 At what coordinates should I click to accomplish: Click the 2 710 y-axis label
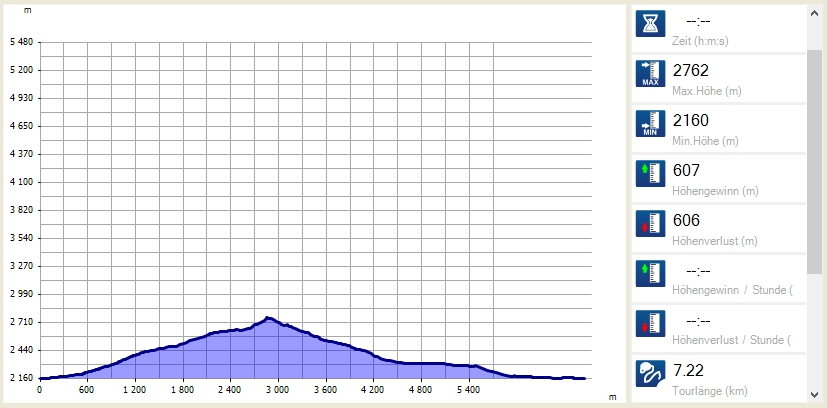(22, 322)
